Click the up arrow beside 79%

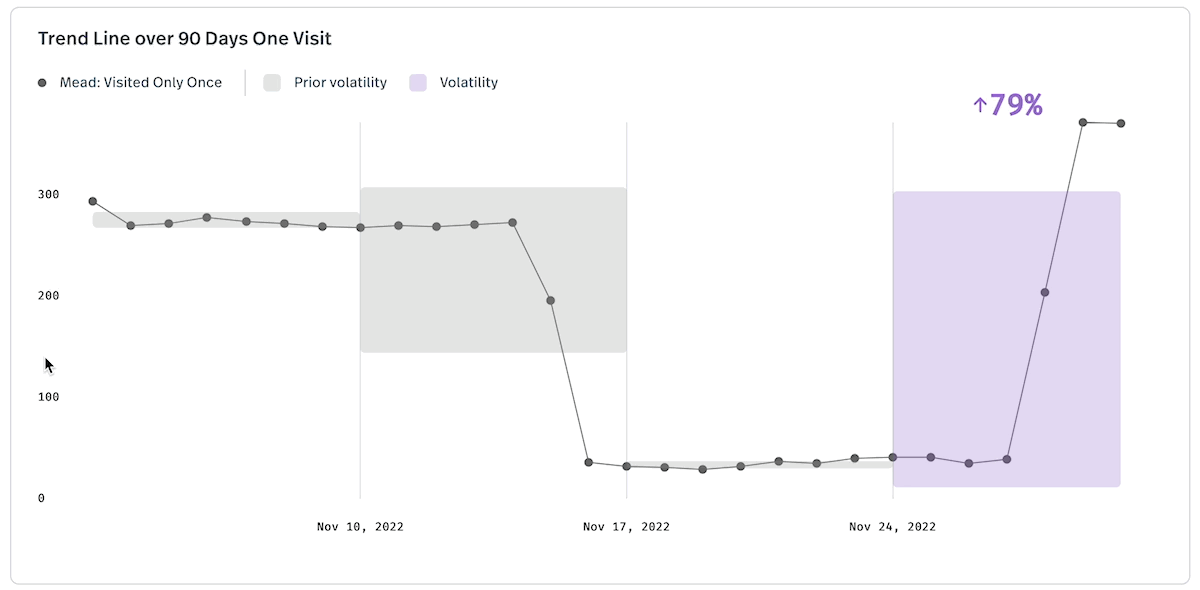[980, 105]
